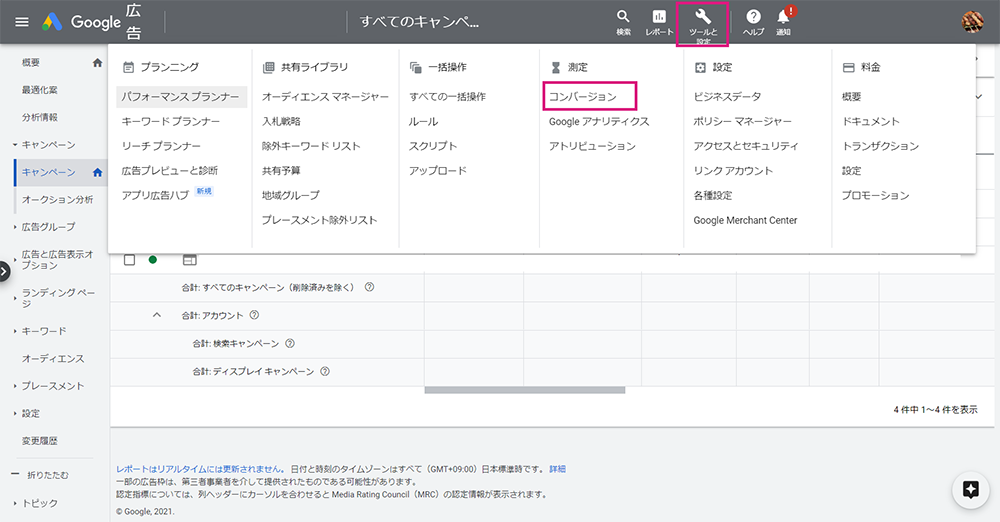
Task: Open Google Merchant Center menu item
Action: (x=746, y=220)
